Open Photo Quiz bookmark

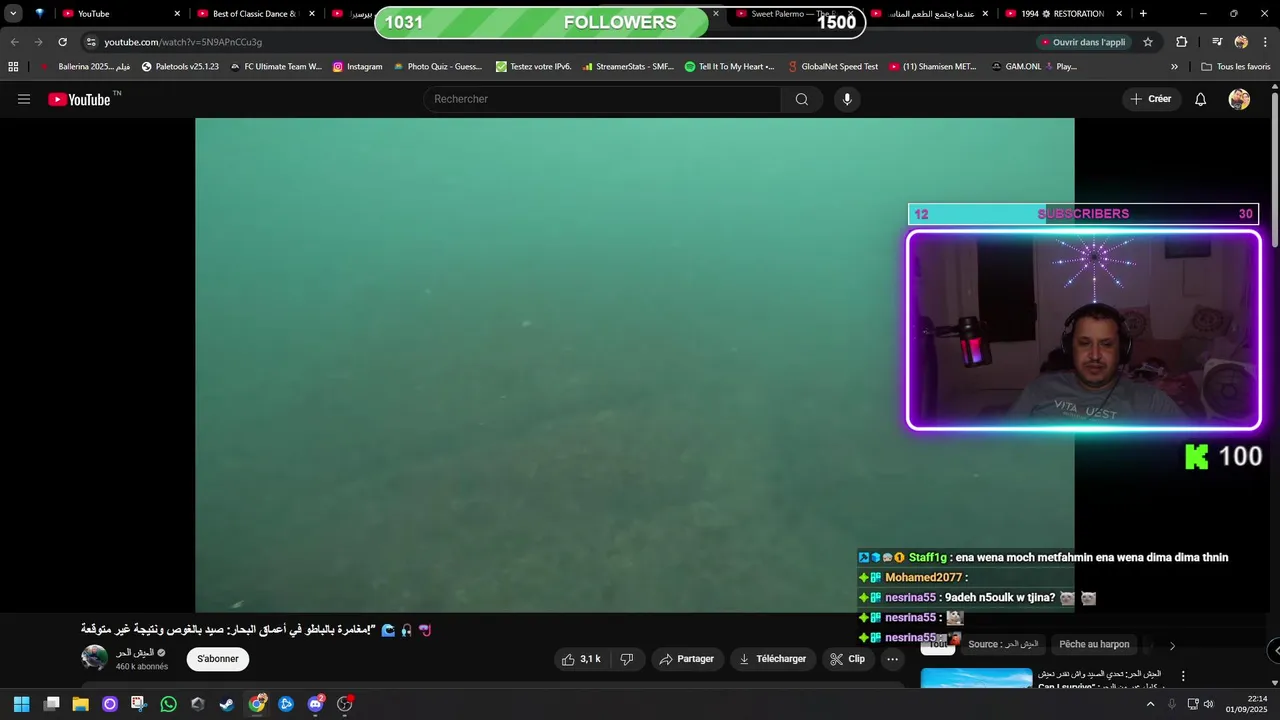click(437, 67)
